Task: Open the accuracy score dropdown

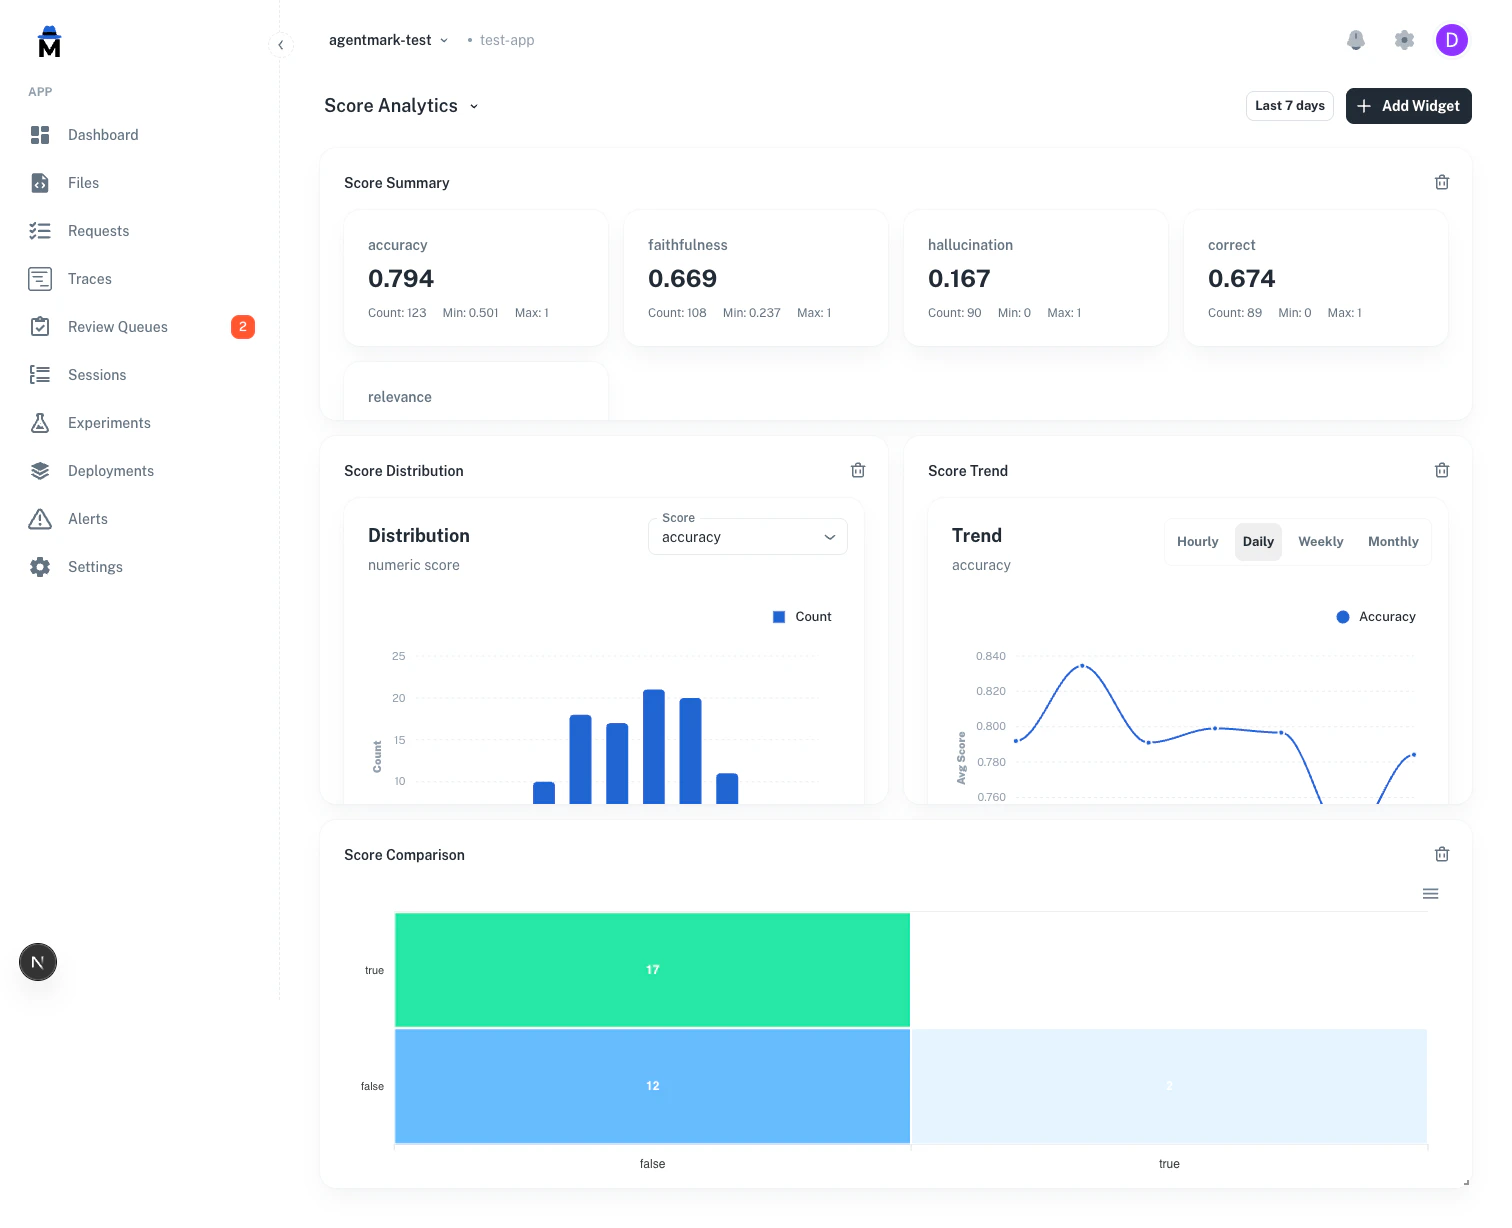Action: click(747, 537)
